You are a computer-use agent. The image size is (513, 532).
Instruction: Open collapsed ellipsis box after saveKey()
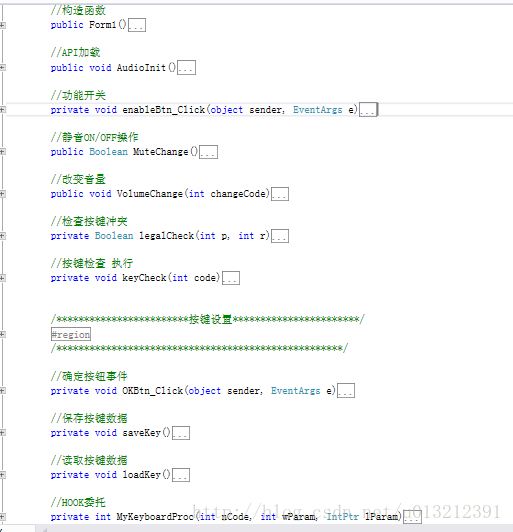[181, 433]
